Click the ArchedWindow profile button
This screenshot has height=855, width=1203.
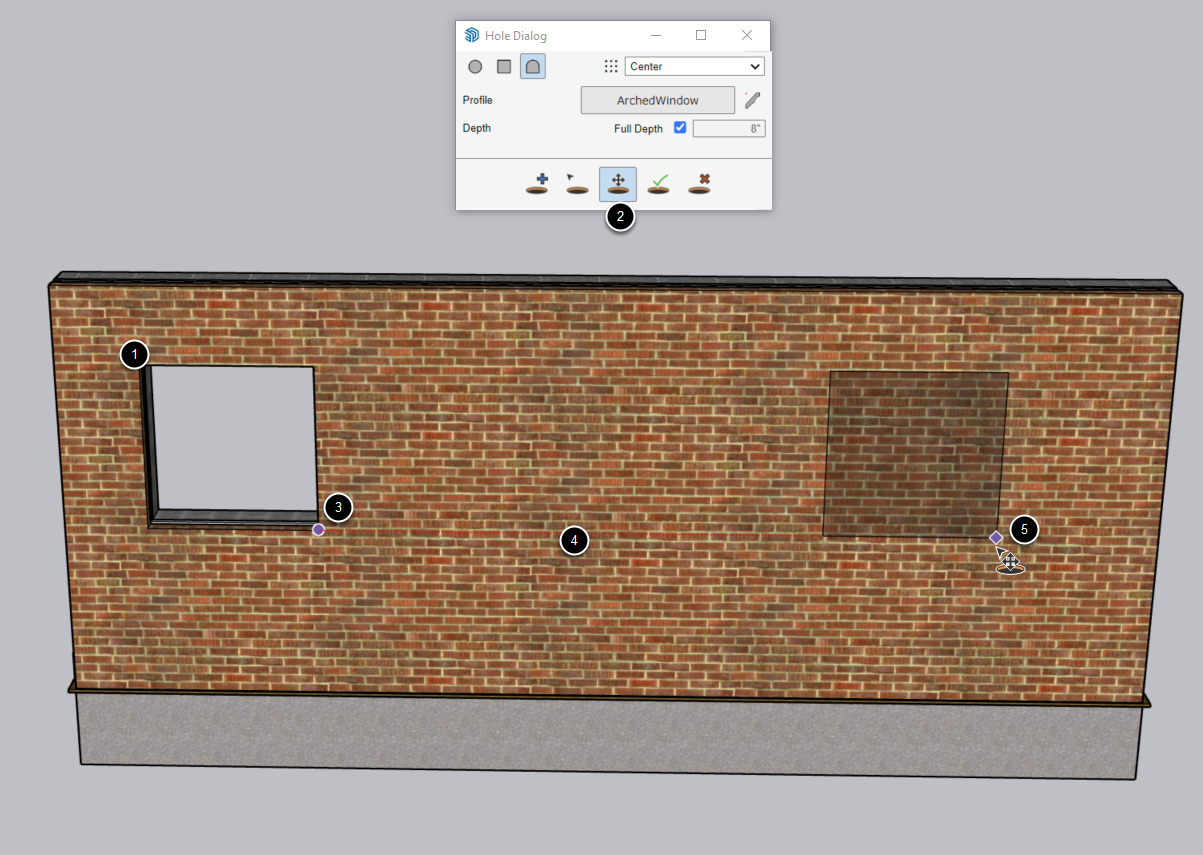[x=658, y=100]
